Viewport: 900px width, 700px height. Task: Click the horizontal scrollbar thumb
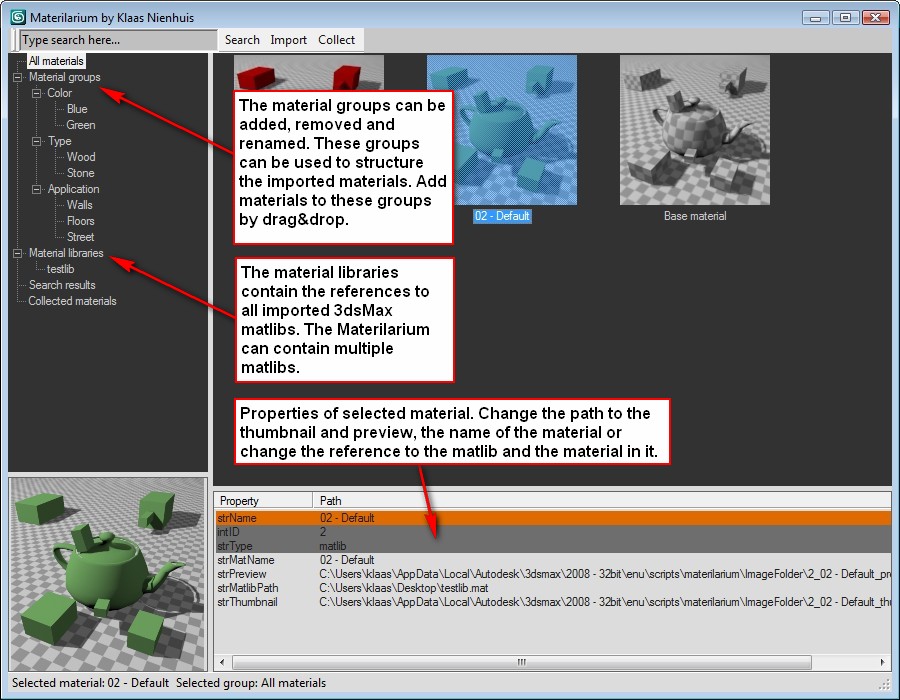[x=522, y=662]
